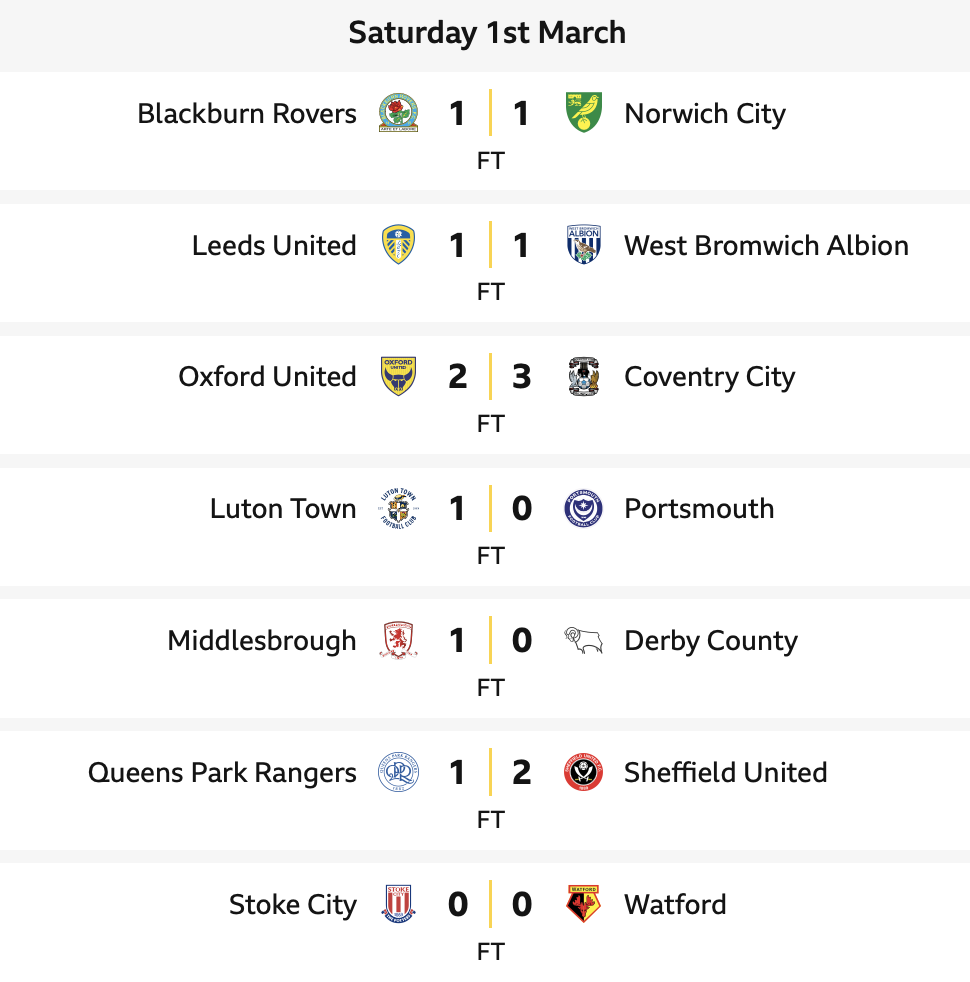The image size is (970, 982).
Task: Click the Saturday 1st March date header
Action: coord(486,33)
